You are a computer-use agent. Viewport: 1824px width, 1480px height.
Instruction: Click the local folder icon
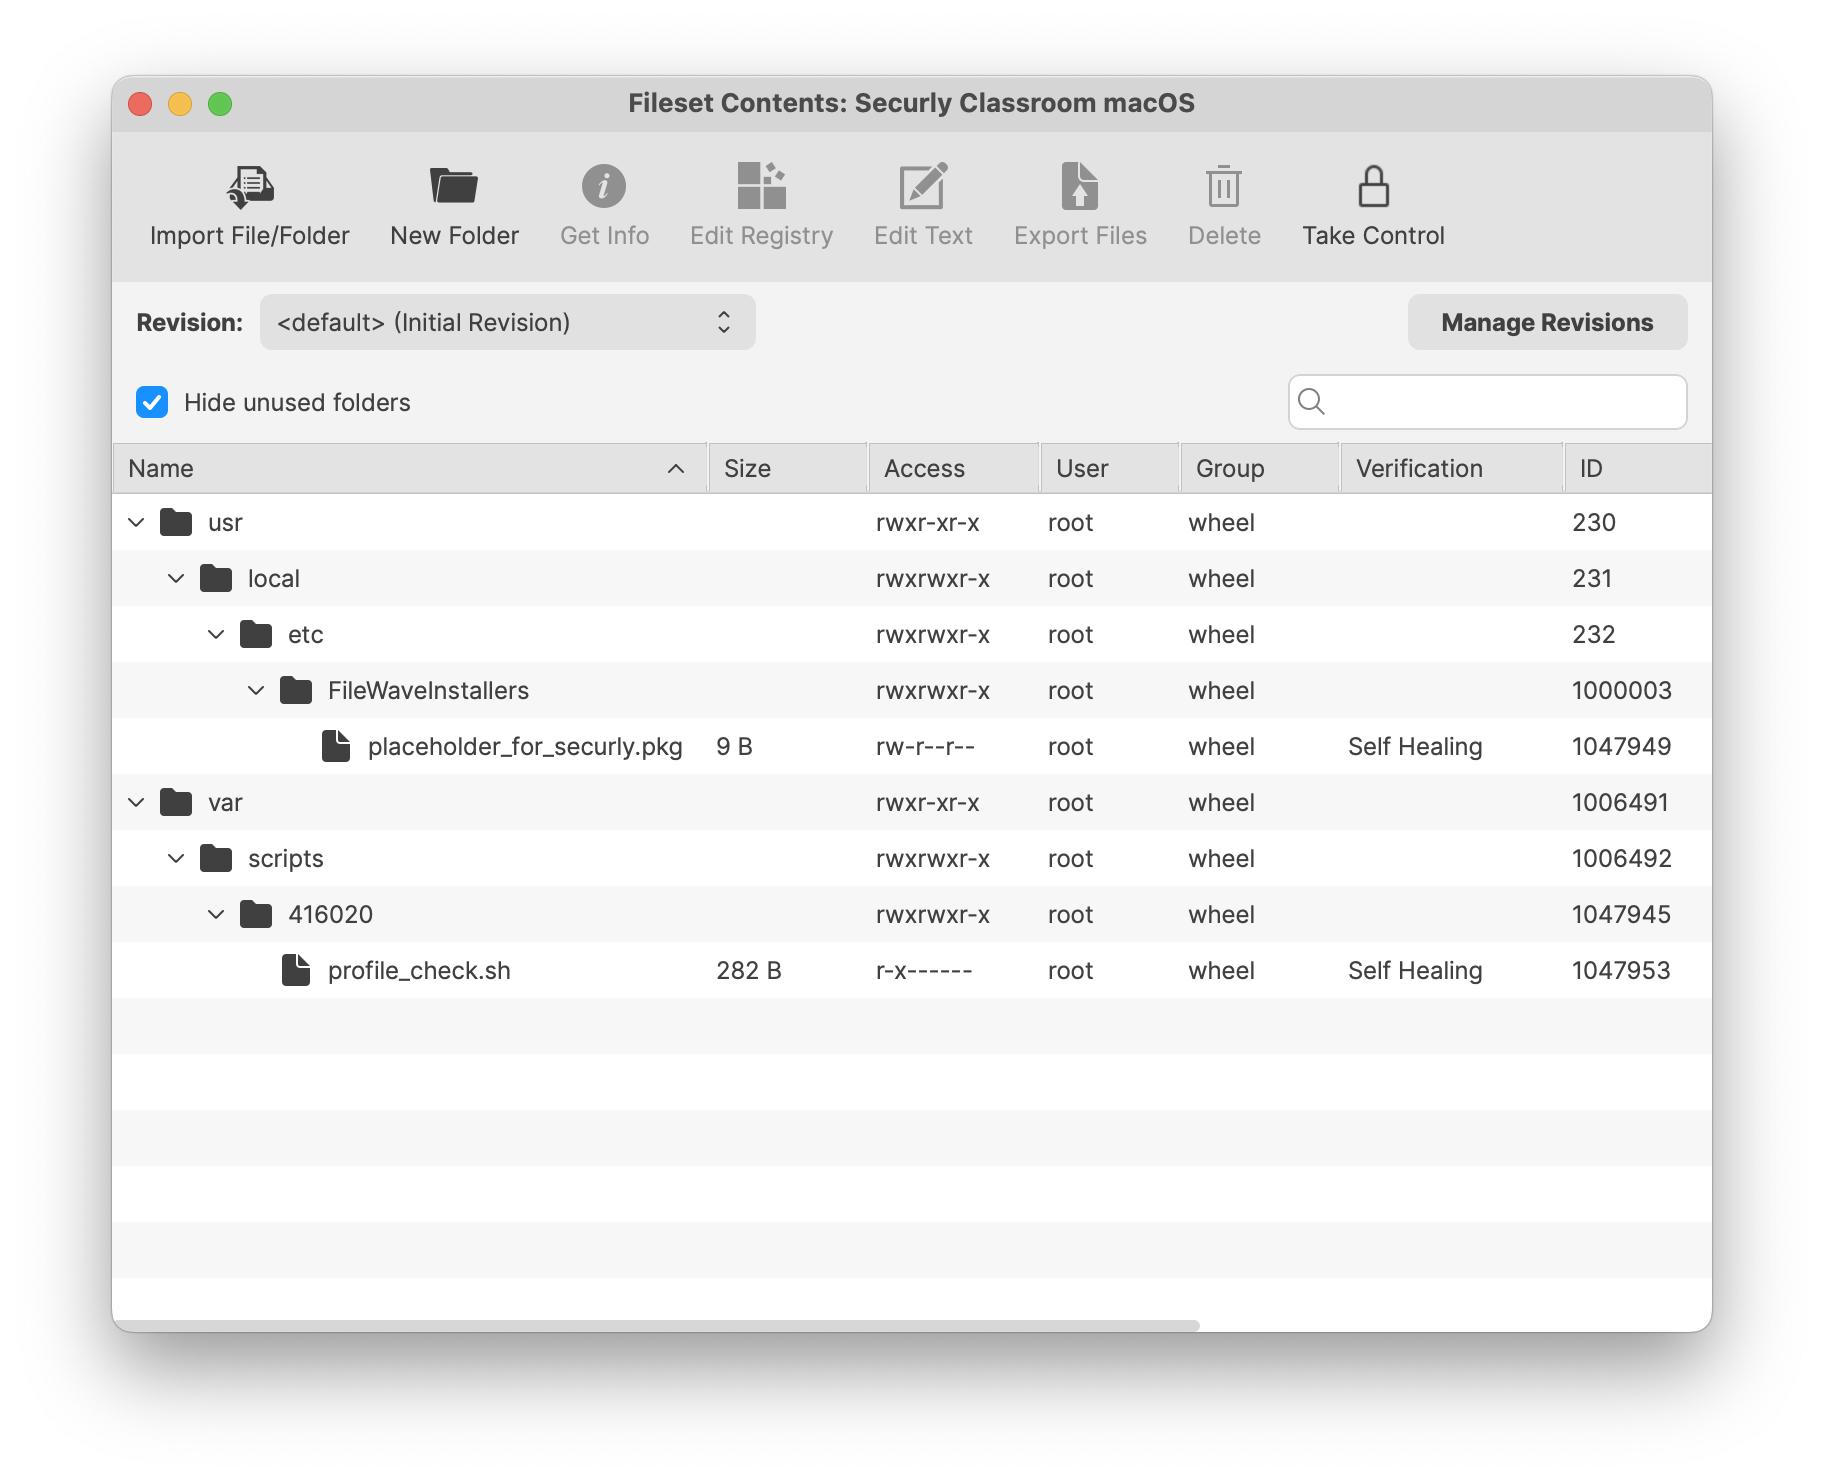click(x=216, y=578)
